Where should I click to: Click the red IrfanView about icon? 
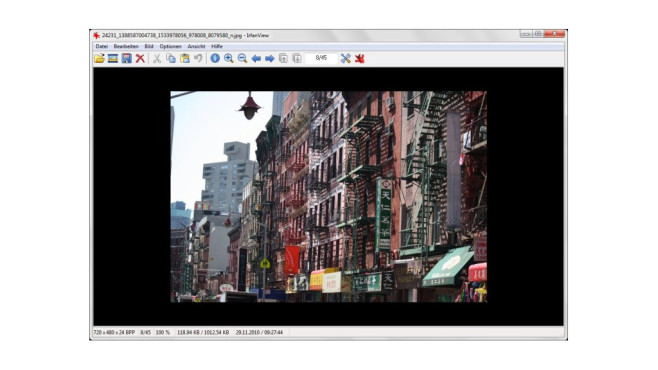pyautogui.click(x=360, y=58)
